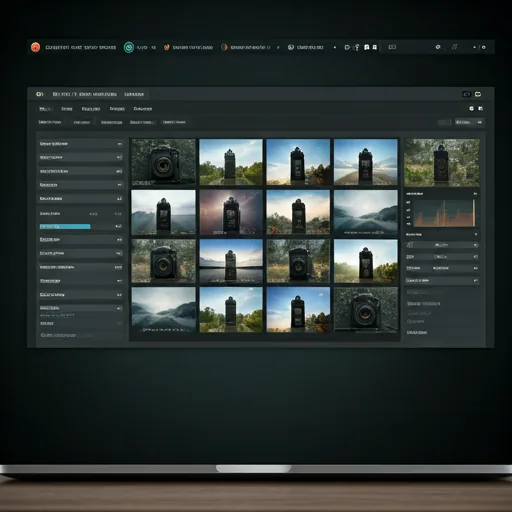Screen dimensions: 512x512
Task: Click the dark camera icon in the window header
Action: (467, 94)
